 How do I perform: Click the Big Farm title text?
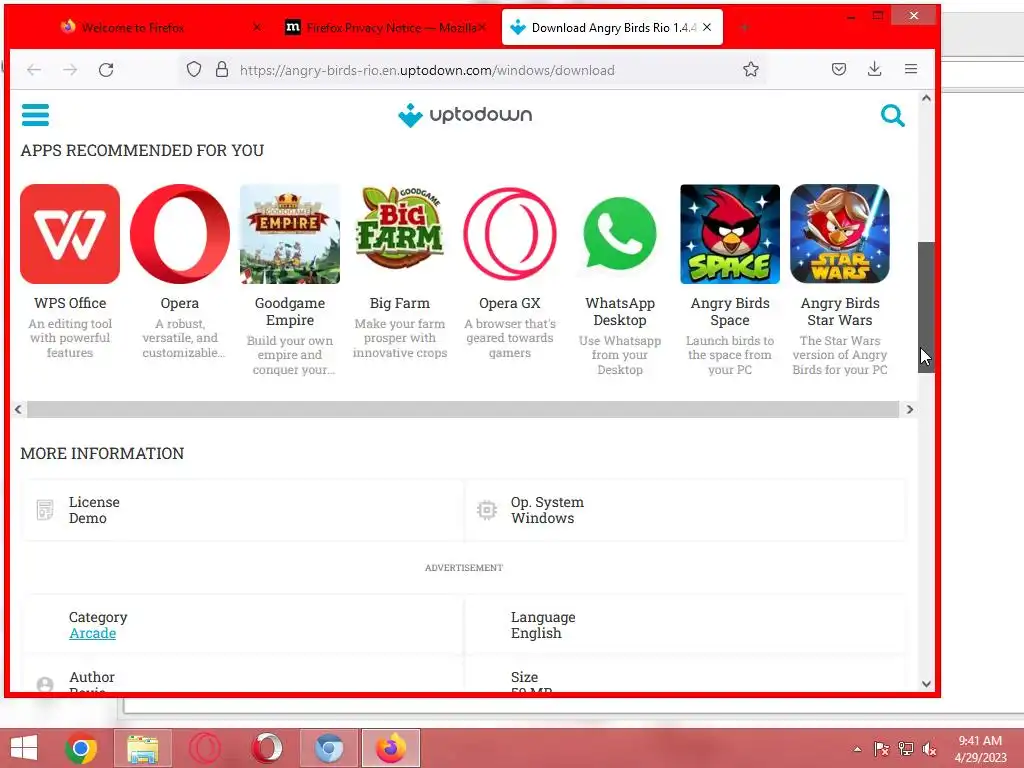(x=400, y=303)
